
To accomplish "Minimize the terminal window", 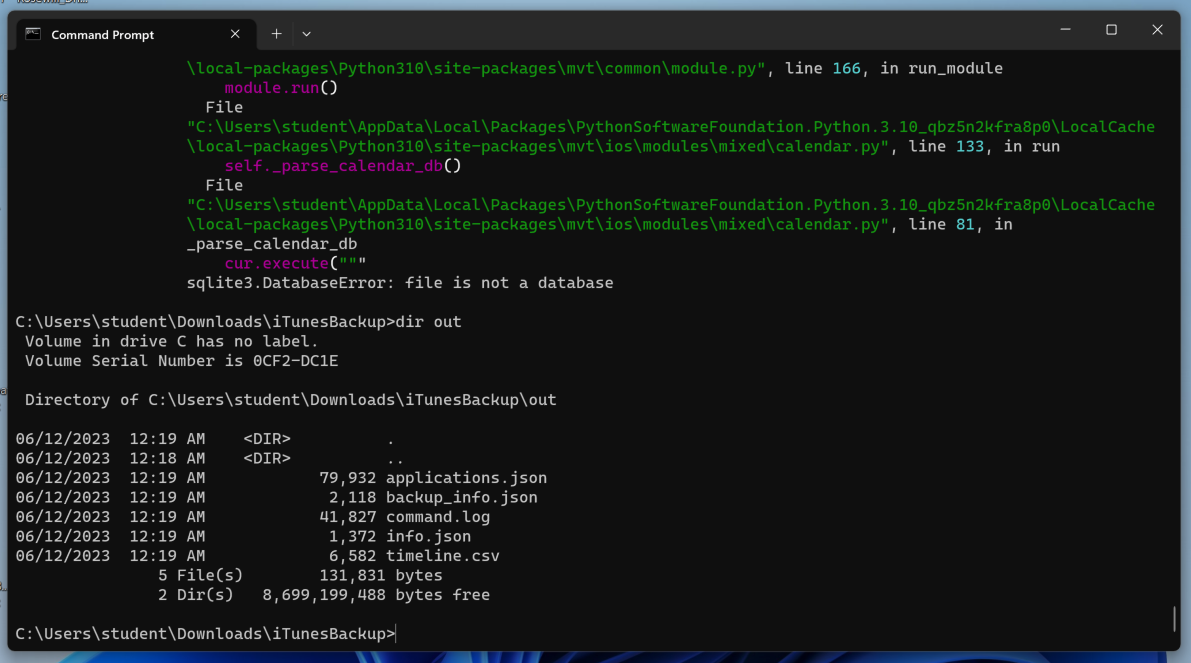I will pyautogui.click(x=1066, y=30).
